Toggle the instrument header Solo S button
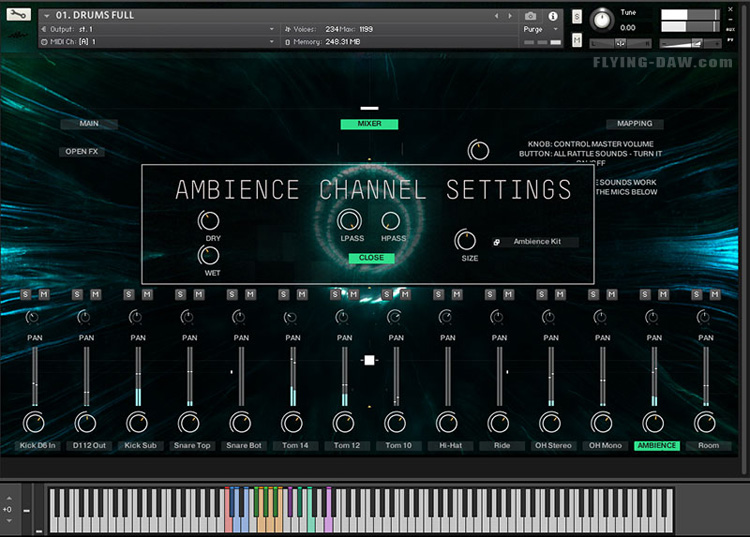 577,17
